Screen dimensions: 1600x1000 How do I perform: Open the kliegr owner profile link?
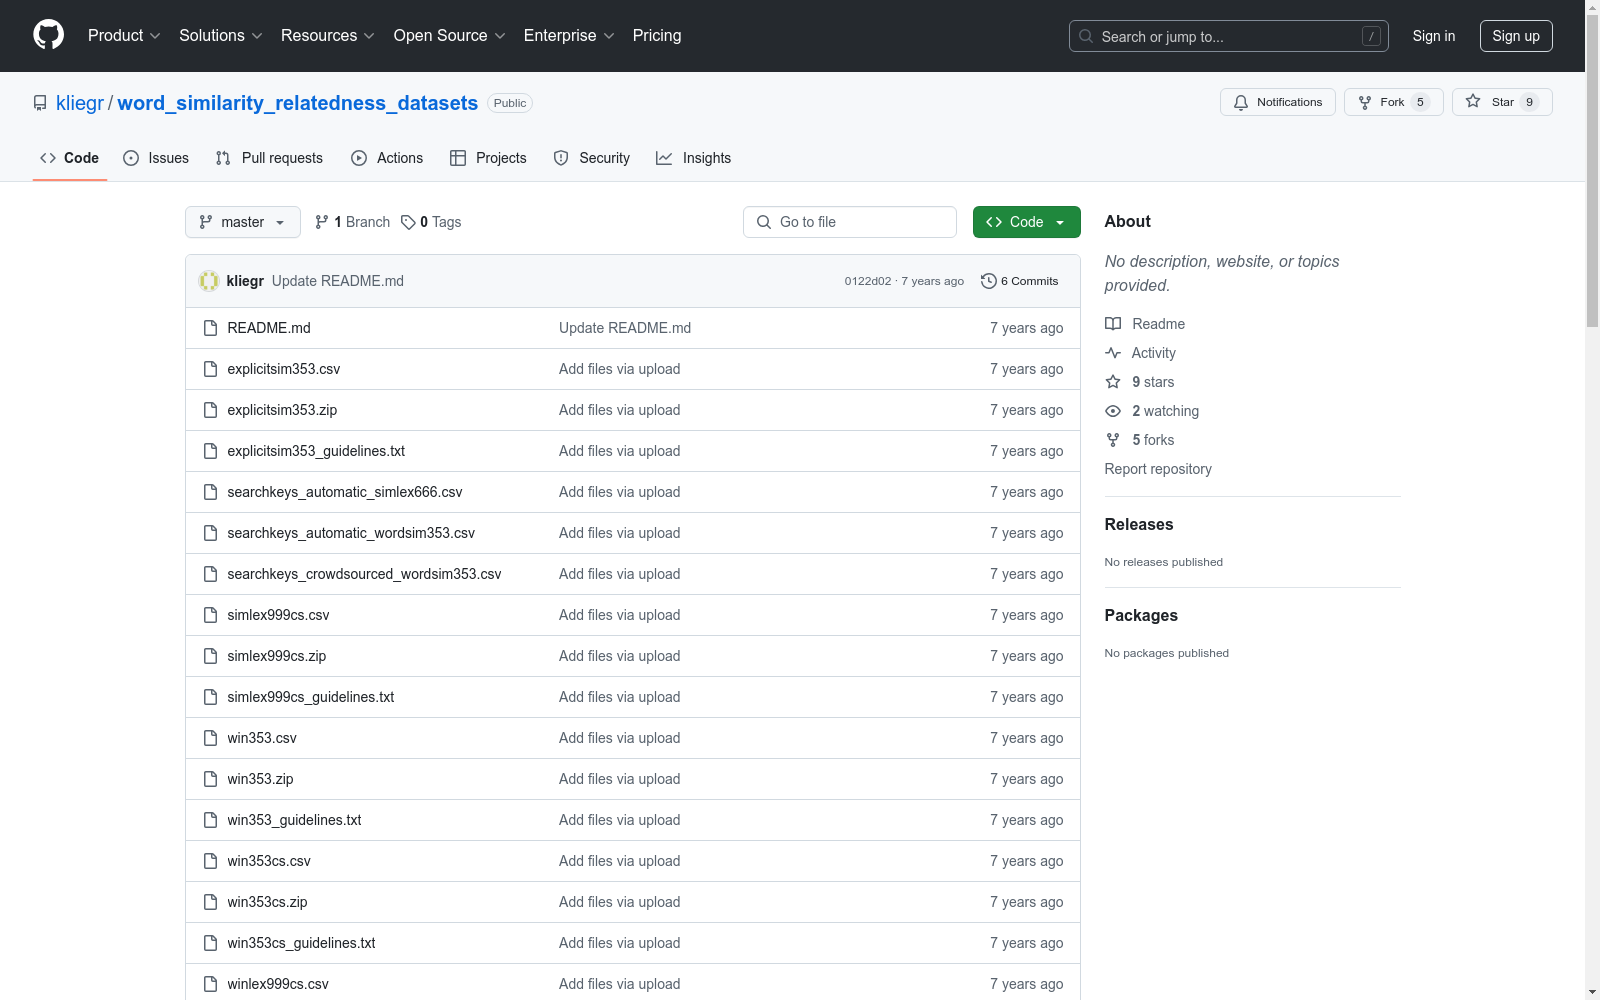coord(80,103)
